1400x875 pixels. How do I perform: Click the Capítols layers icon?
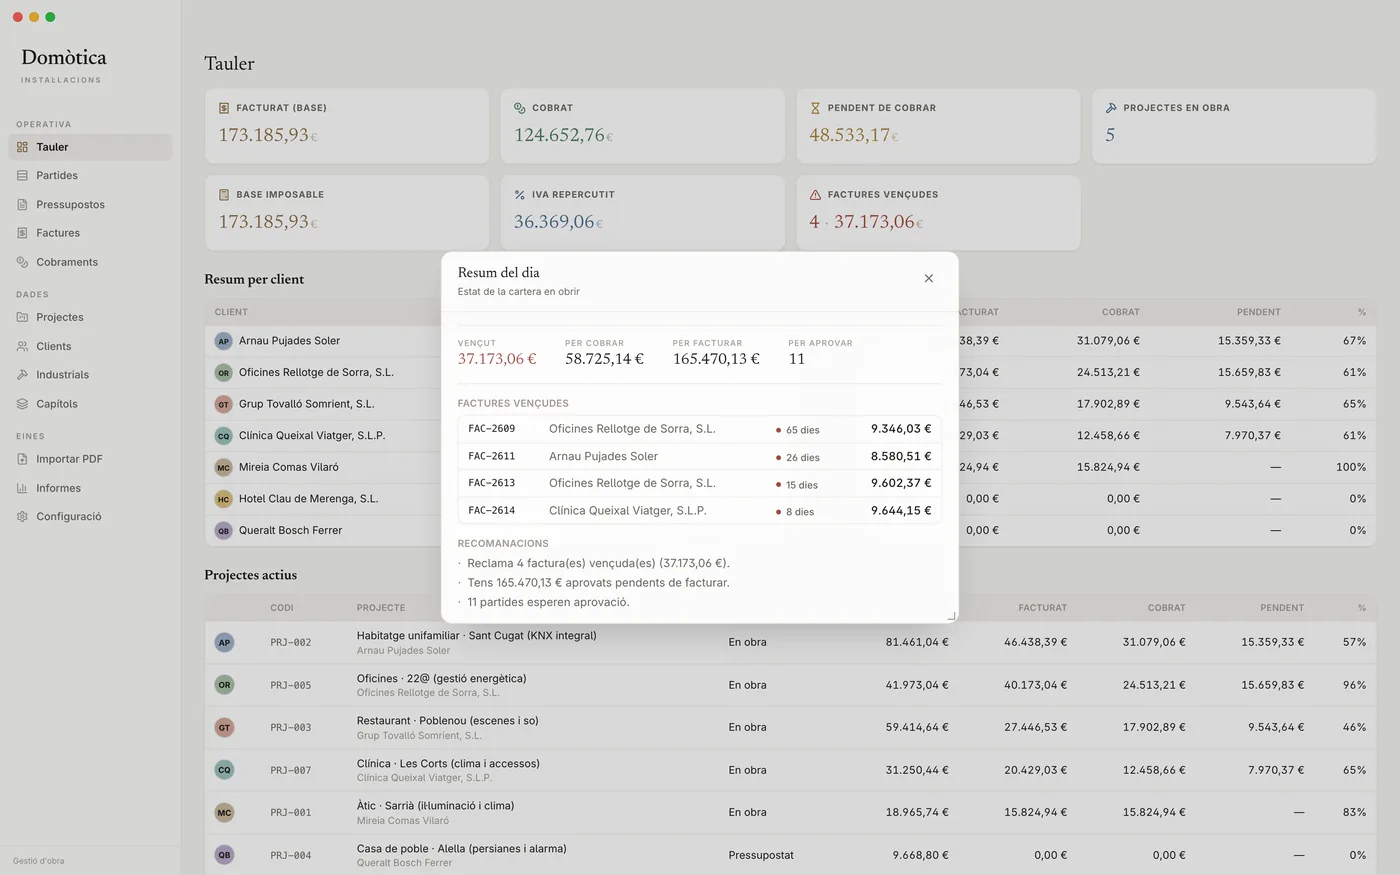(22, 404)
